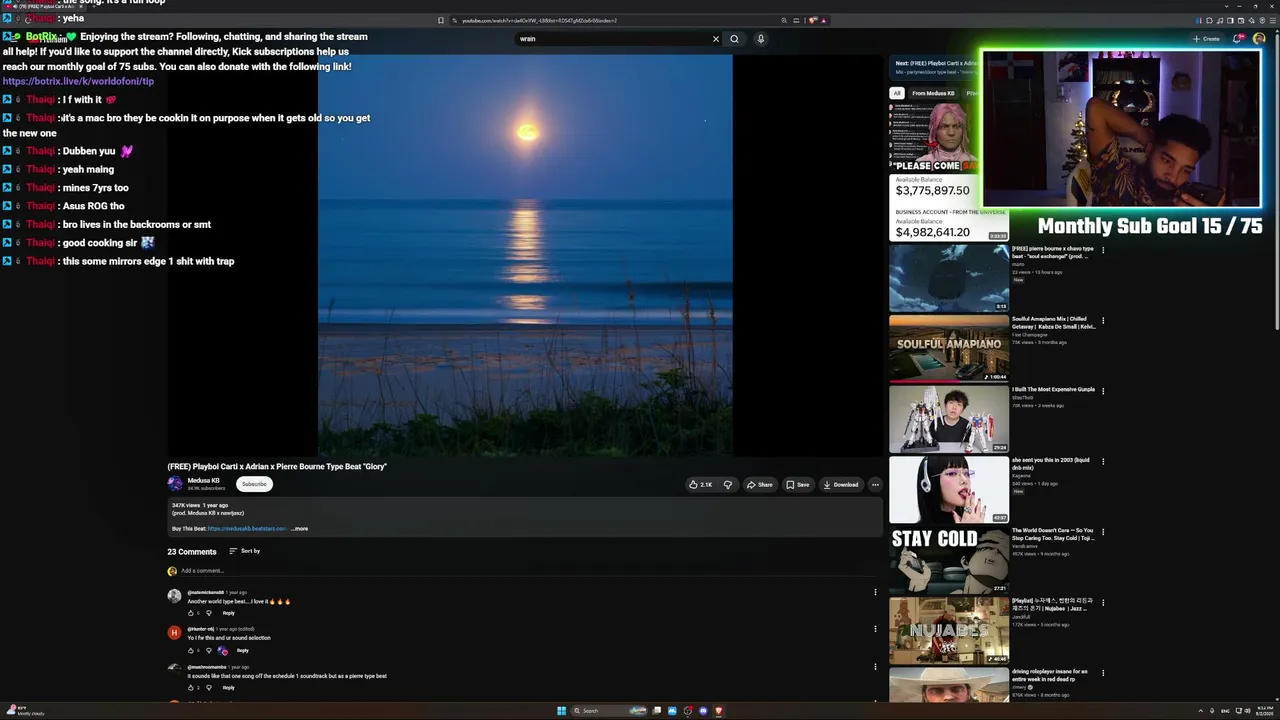This screenshot has width=1280, height=720.
Task: Open 'she sent you this in 2003' thumbnail
Action: pyautogui.click(x=949, y=489)
